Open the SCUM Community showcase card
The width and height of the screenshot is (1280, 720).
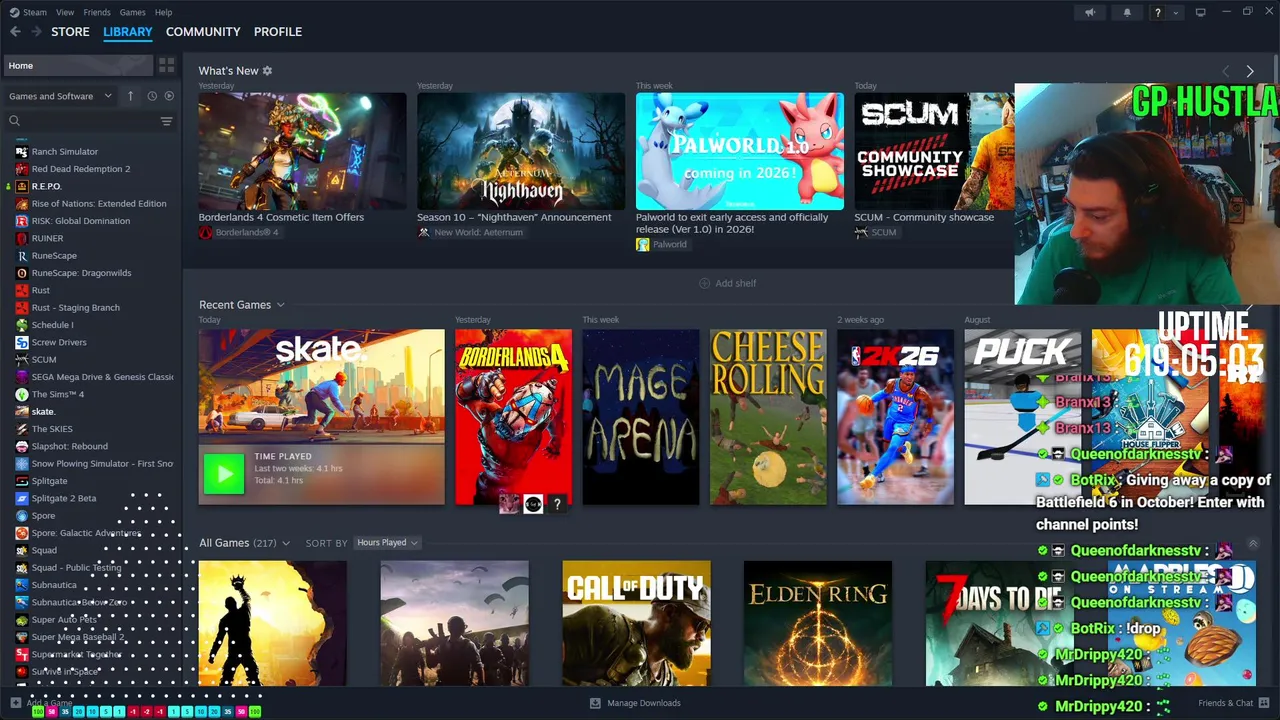pos(934,151)
